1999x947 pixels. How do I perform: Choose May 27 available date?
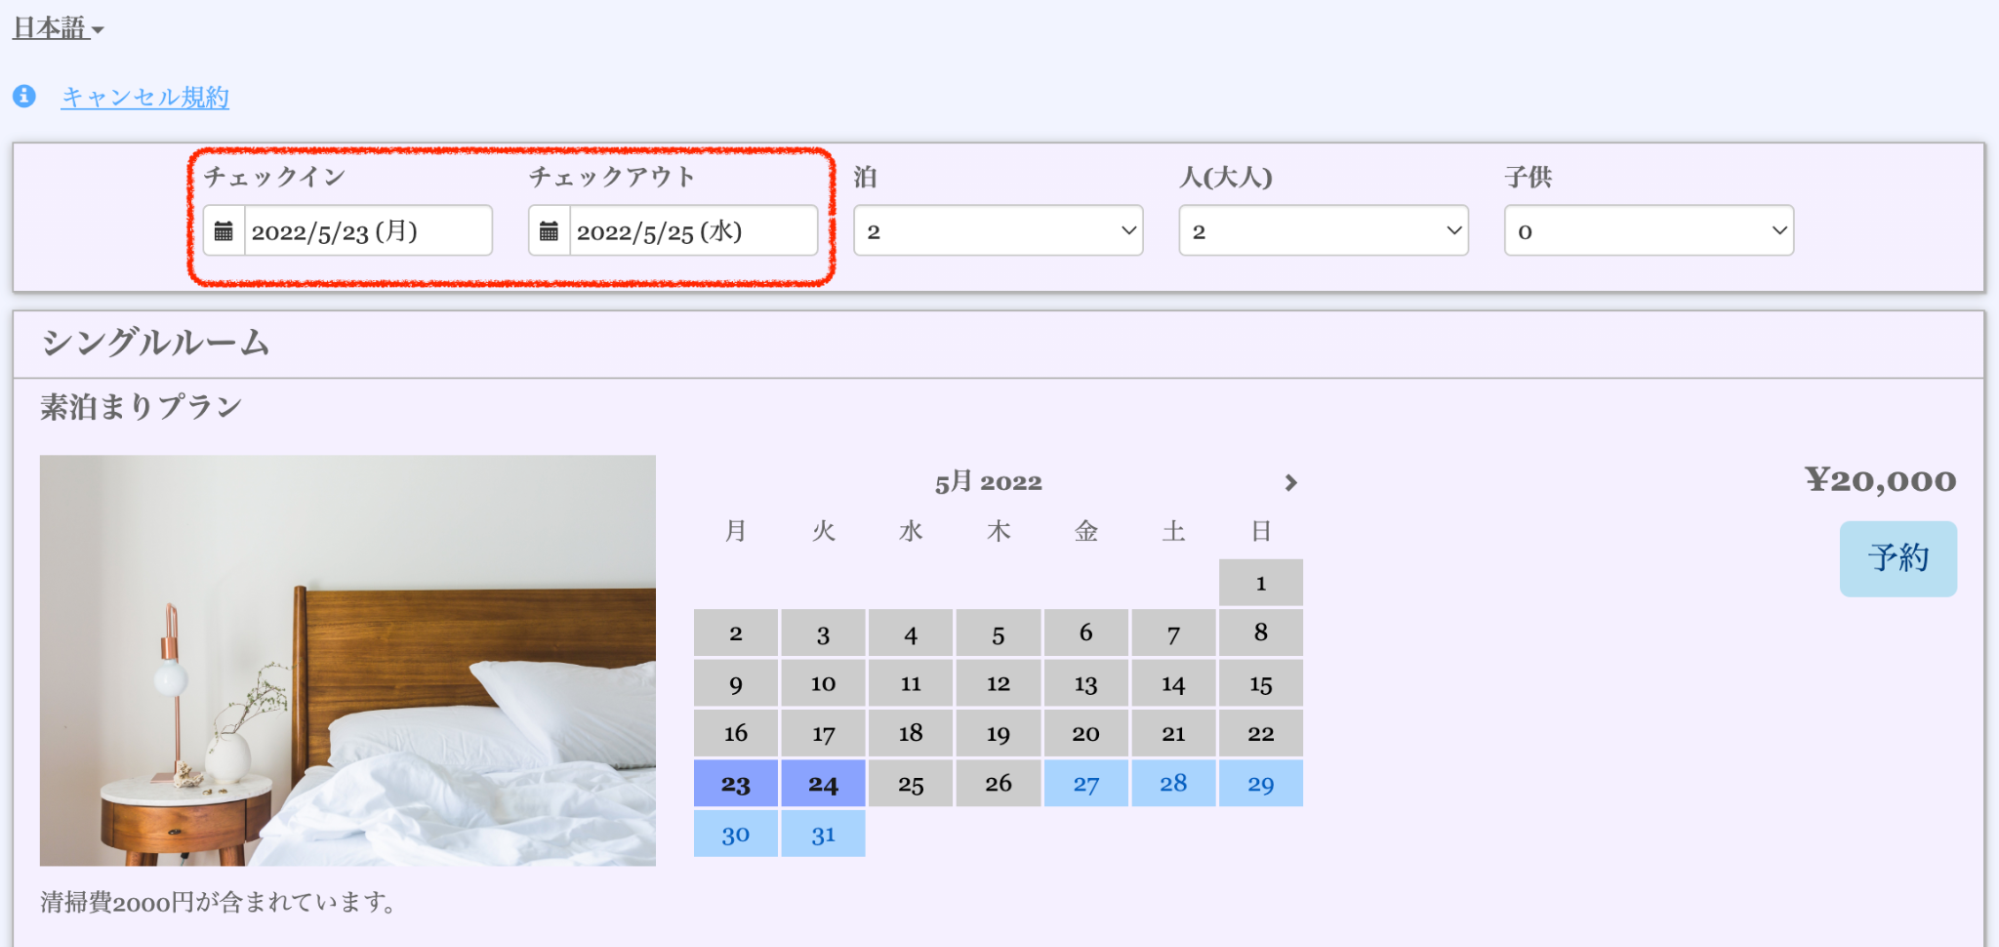pyautogui.click(x=1086, y=784)
